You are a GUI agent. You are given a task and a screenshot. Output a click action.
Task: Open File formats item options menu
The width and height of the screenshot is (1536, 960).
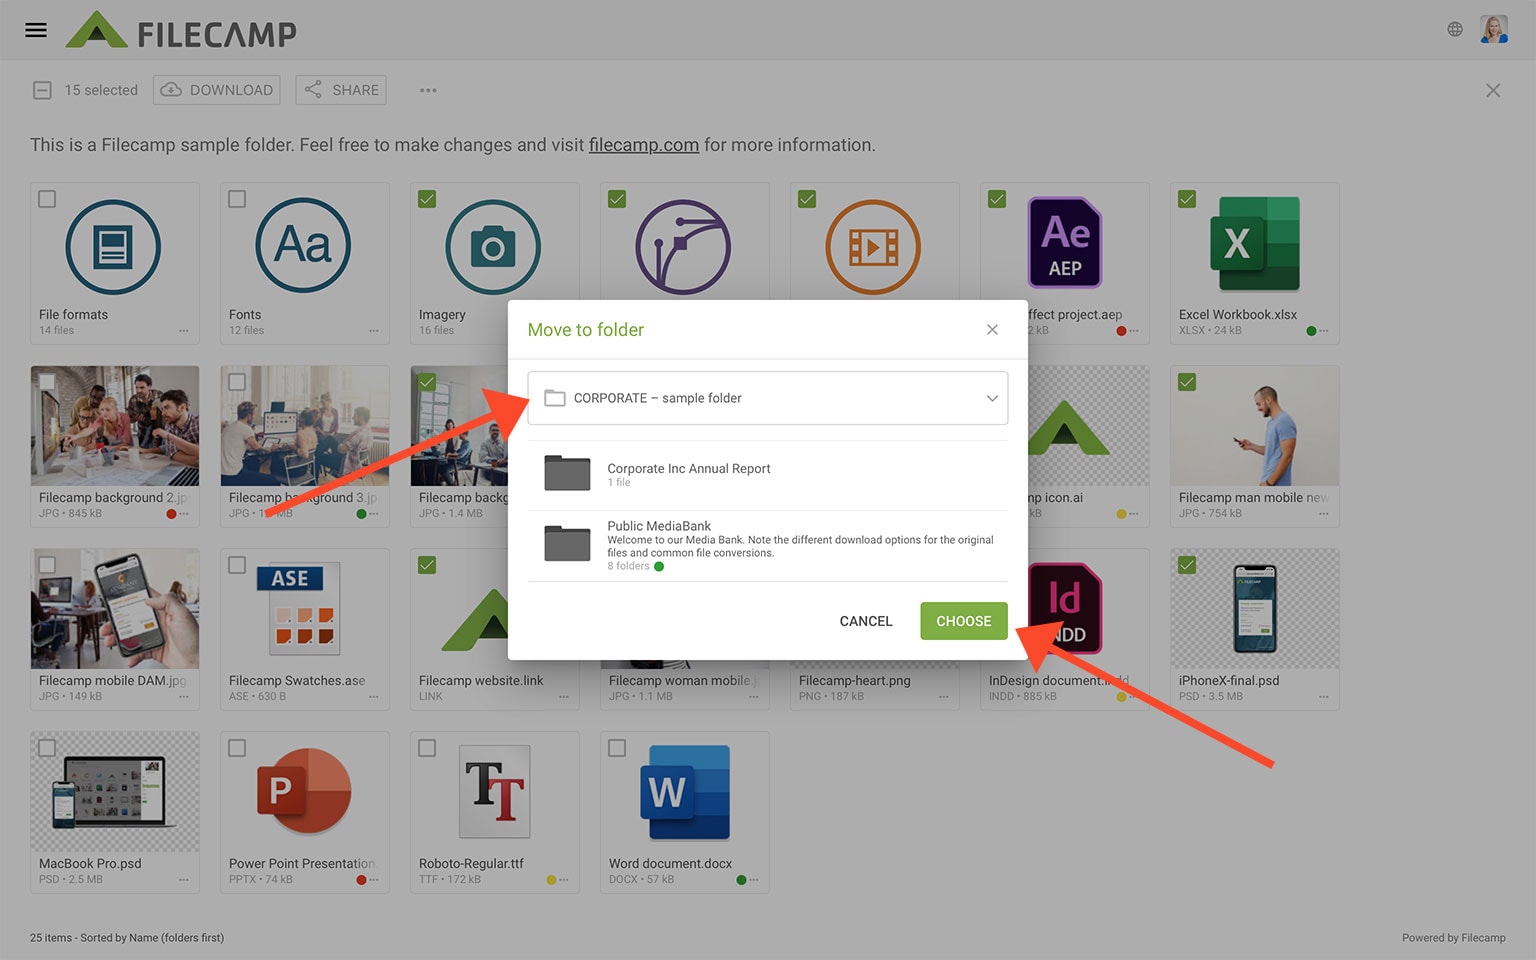point(184,331)
